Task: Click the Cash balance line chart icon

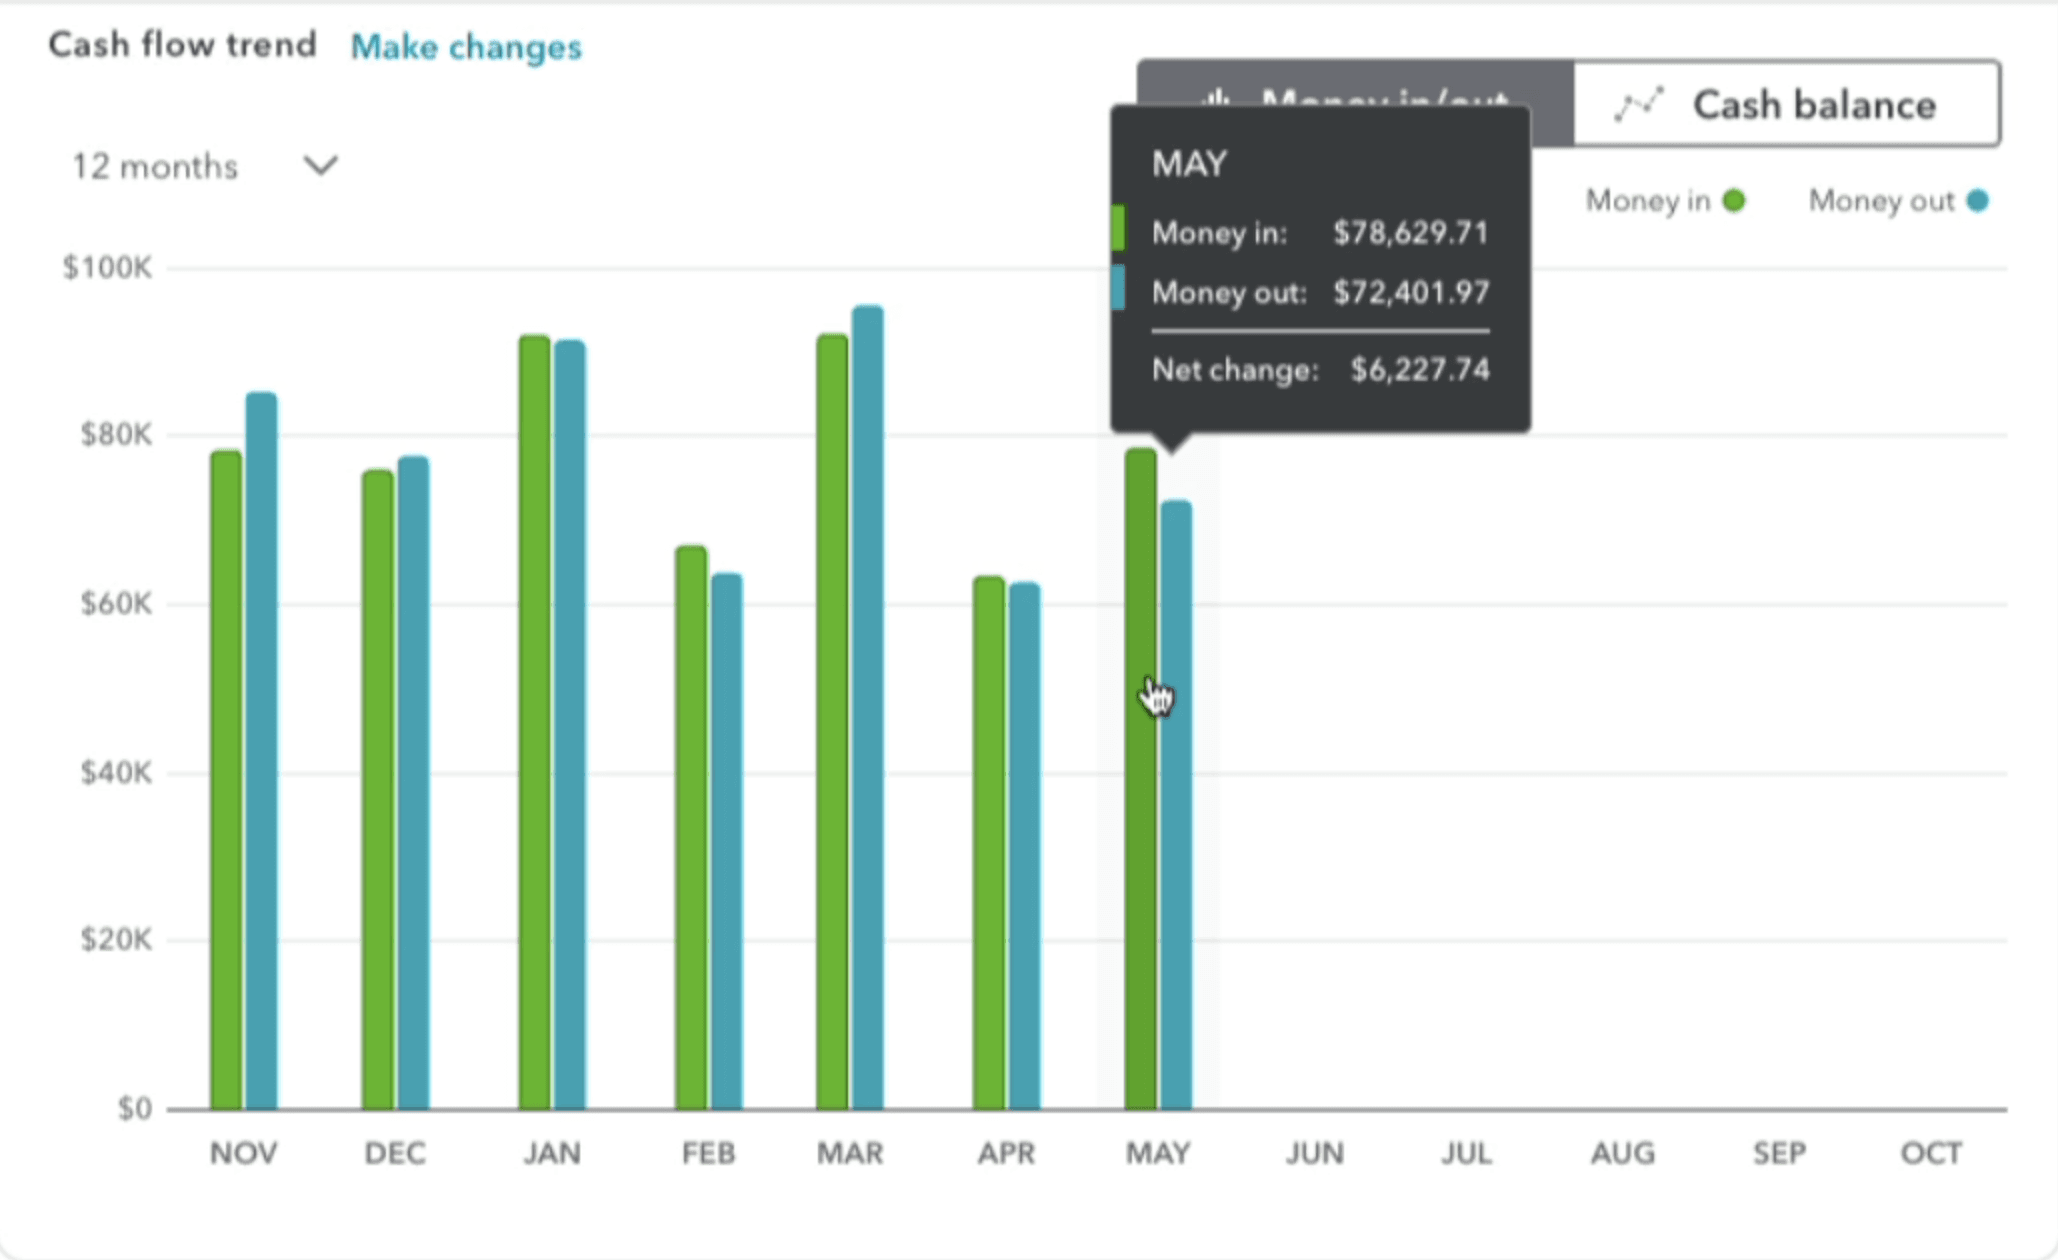Action: click(x=1639, y=104)
